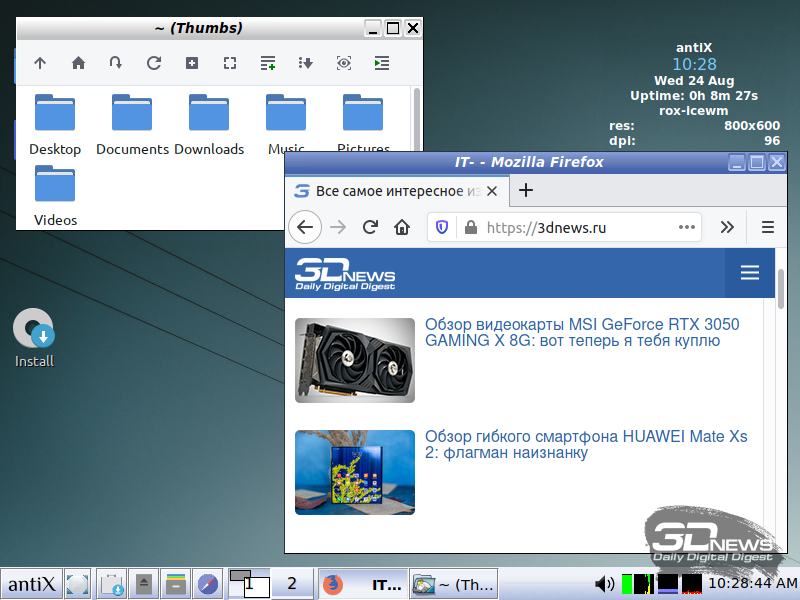This screenshot has width=800, height=600.
Task: Change sort order in ROX toolbar
Action: coord(306,63)
